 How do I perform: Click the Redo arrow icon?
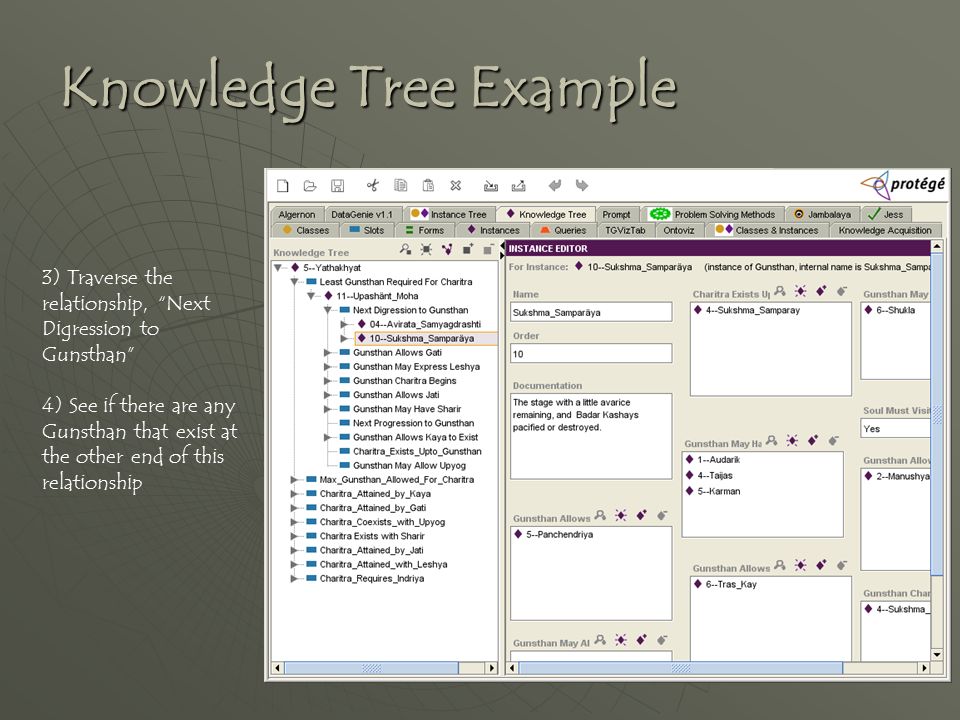pyautogui.click(x=582, y=185)
